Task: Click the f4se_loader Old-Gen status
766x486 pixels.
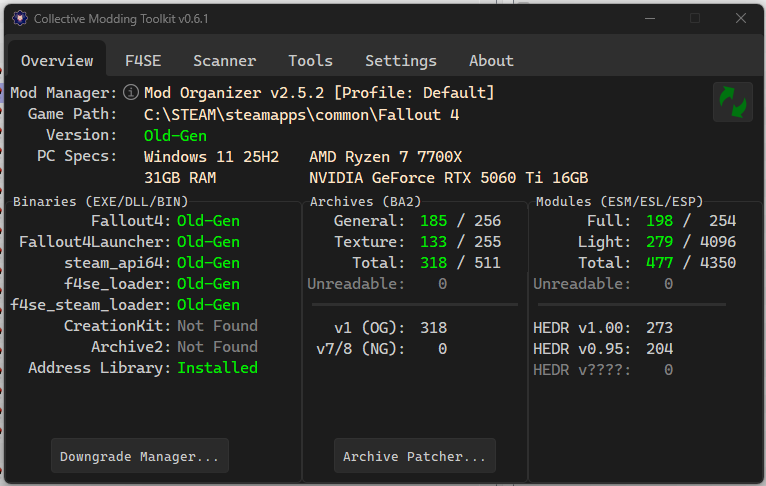Action: click(x=208, y=284)
